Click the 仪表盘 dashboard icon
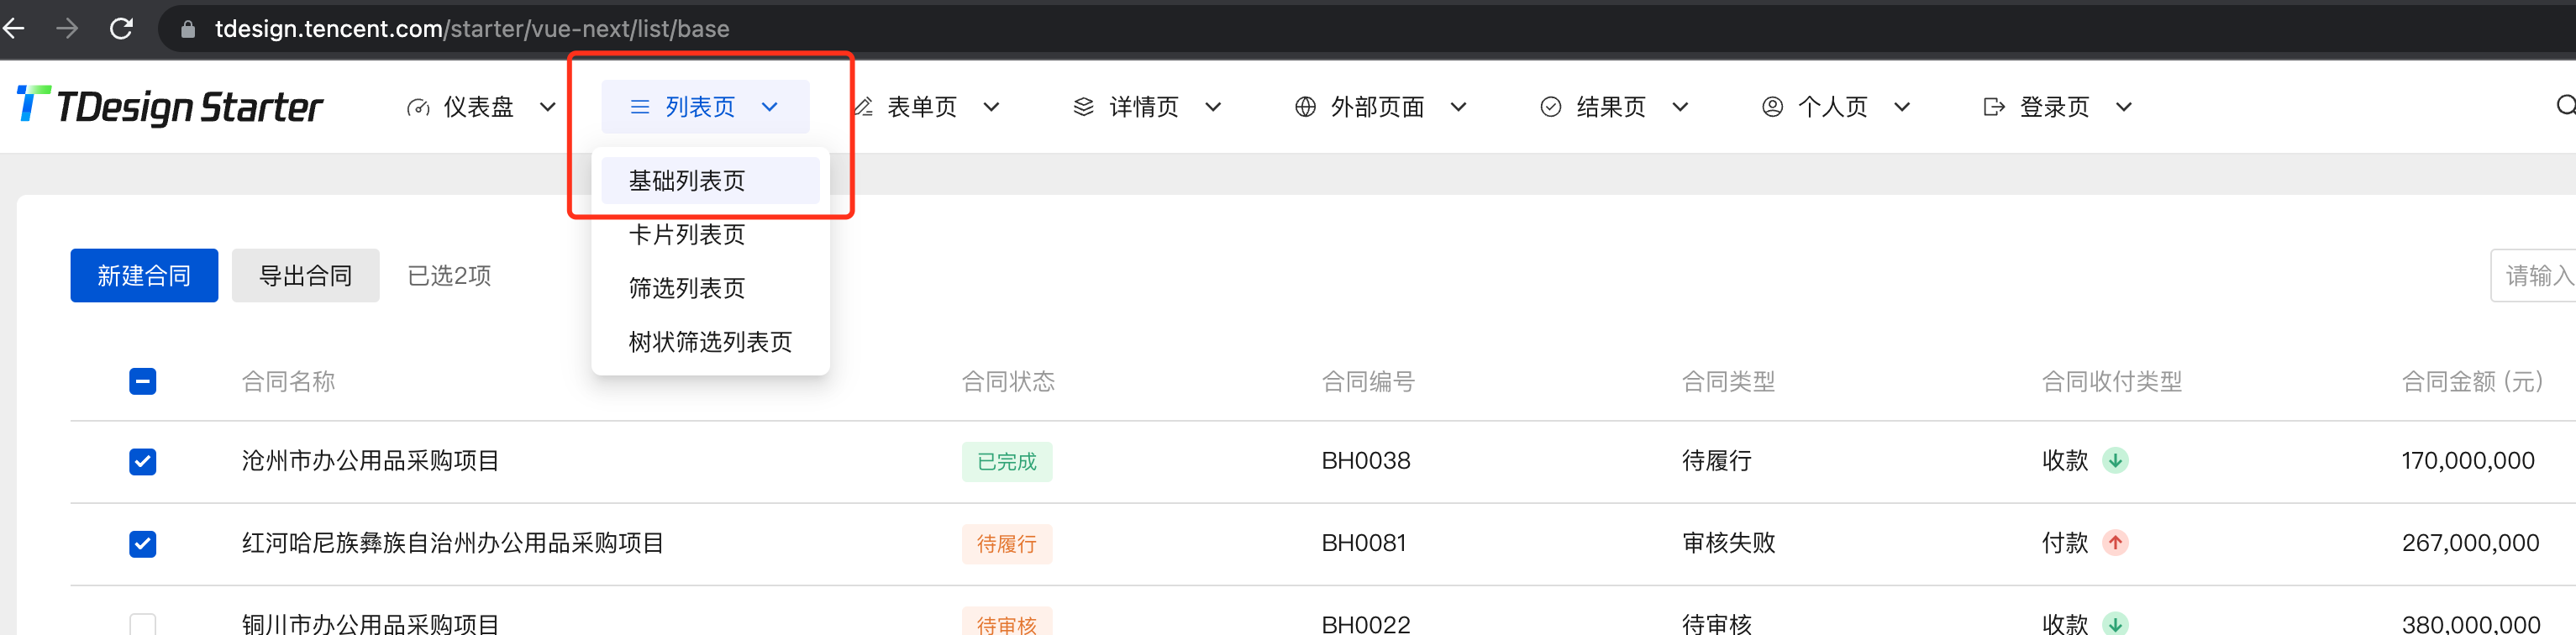 [419, 106]
